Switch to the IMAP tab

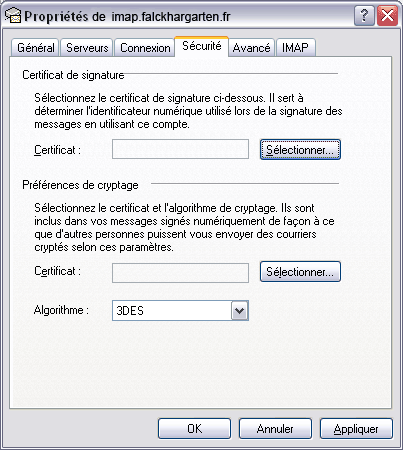[295, 48]
